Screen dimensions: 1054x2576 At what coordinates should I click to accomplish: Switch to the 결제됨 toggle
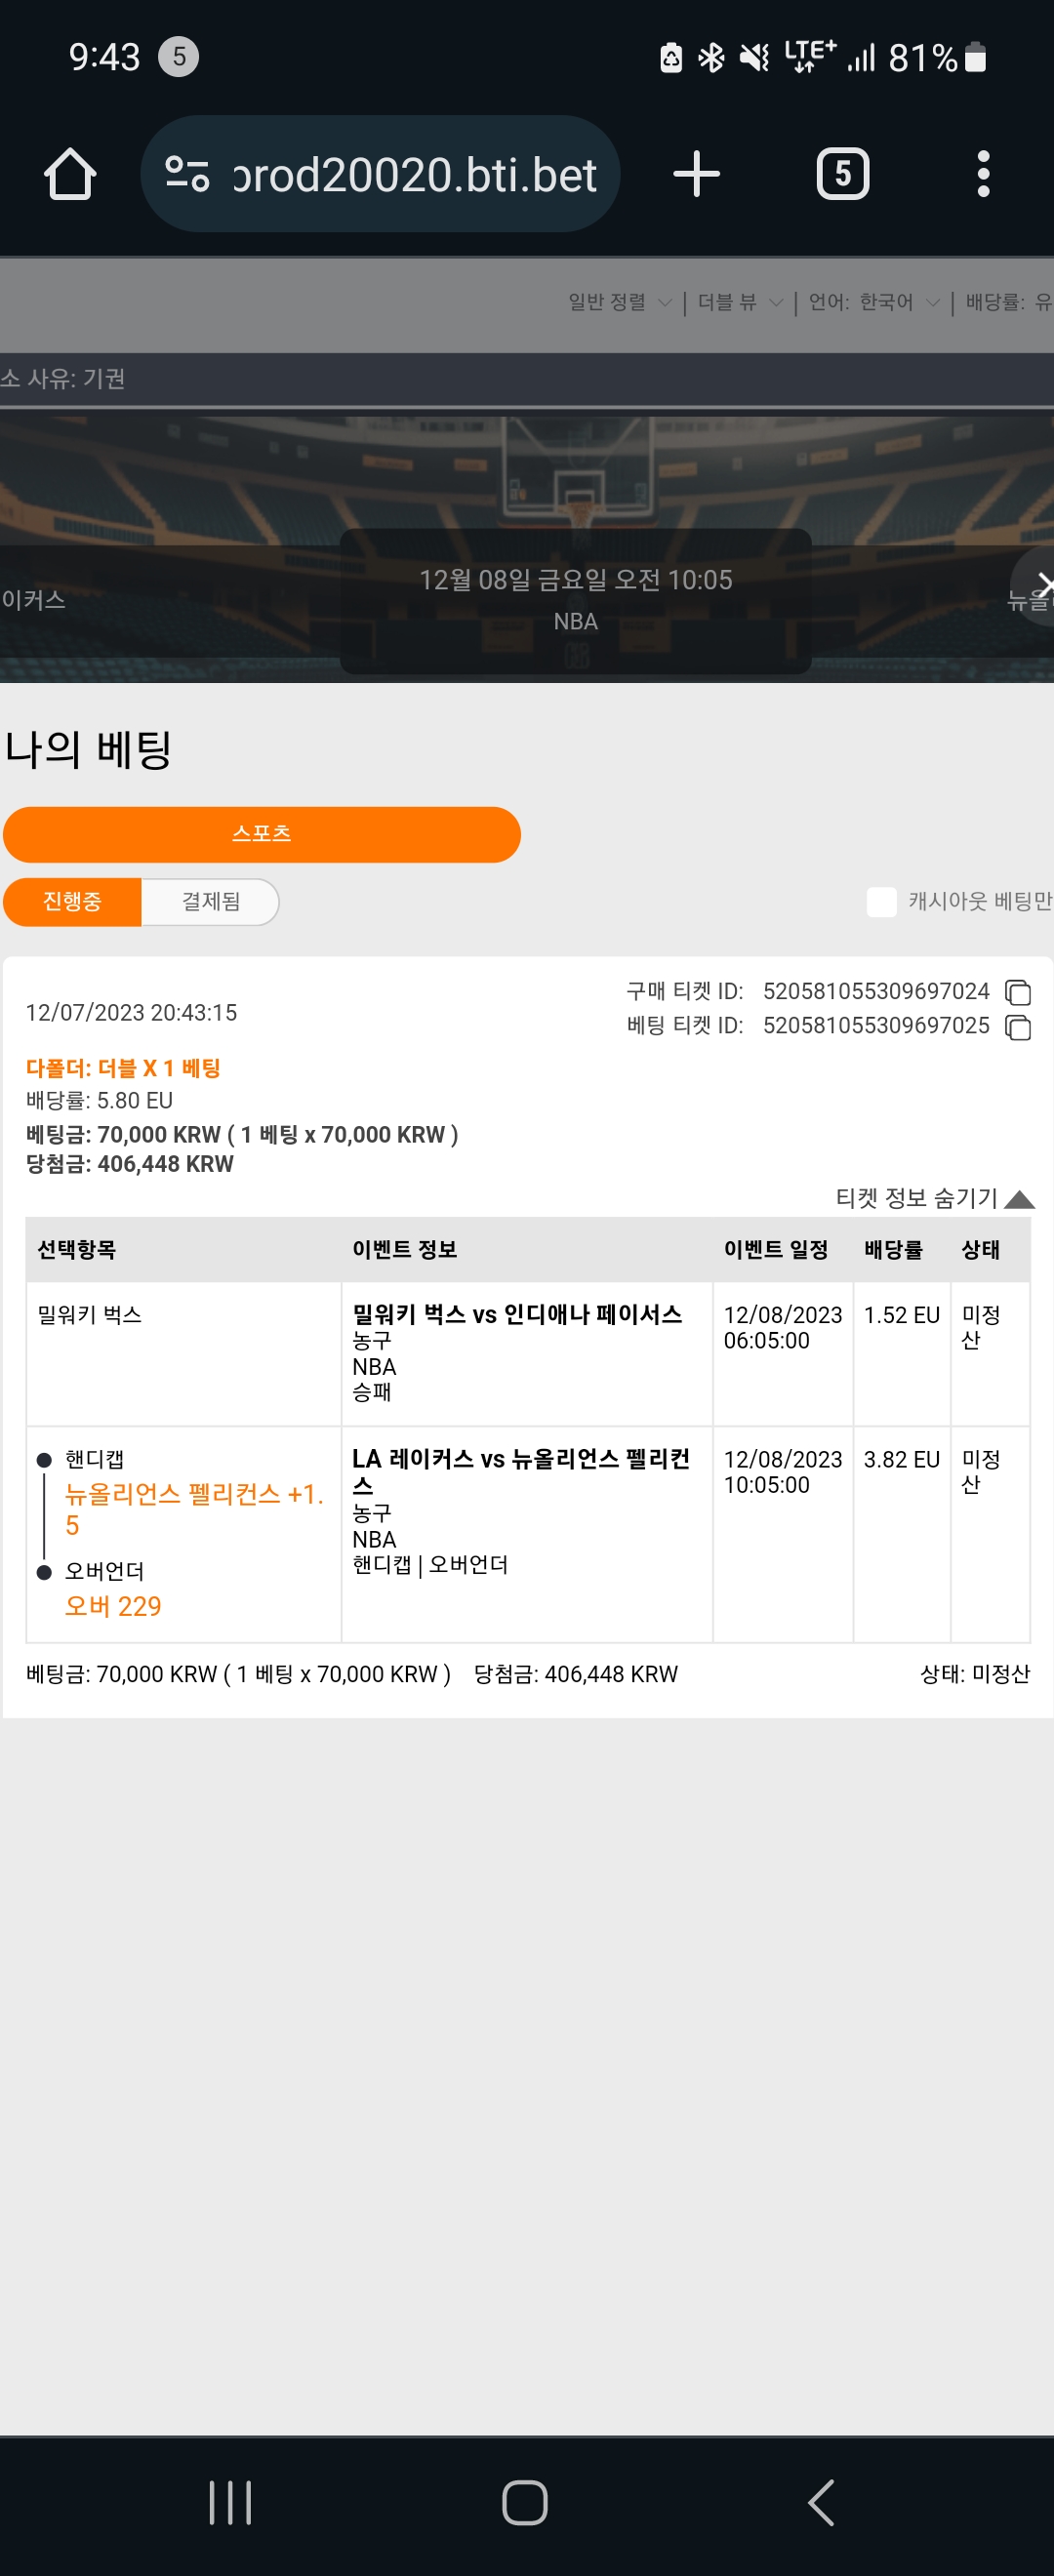[x=210, y=902]
